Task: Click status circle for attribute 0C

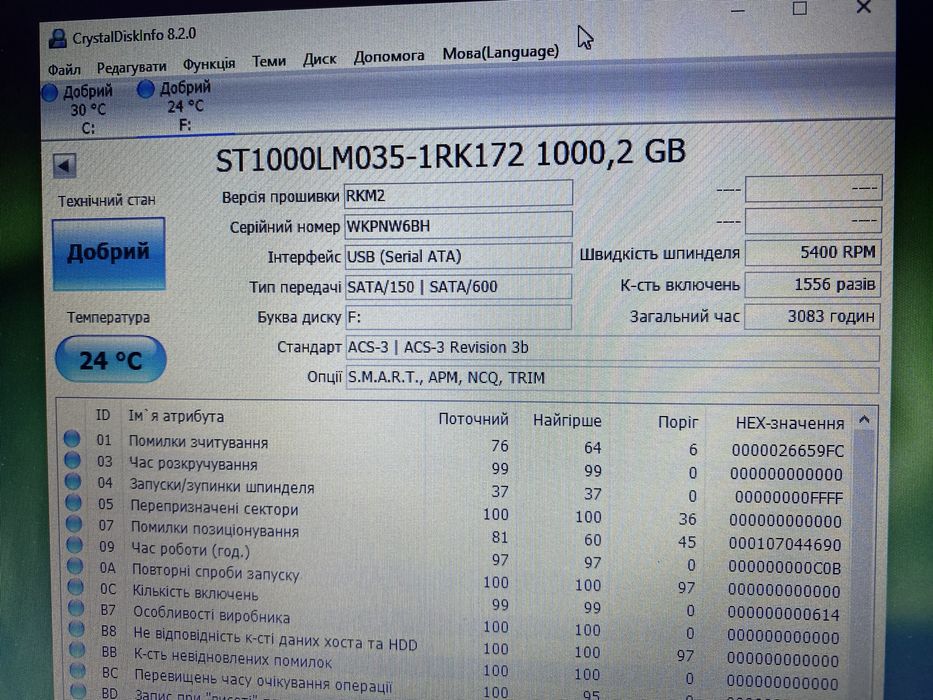Action: [76, 587]
